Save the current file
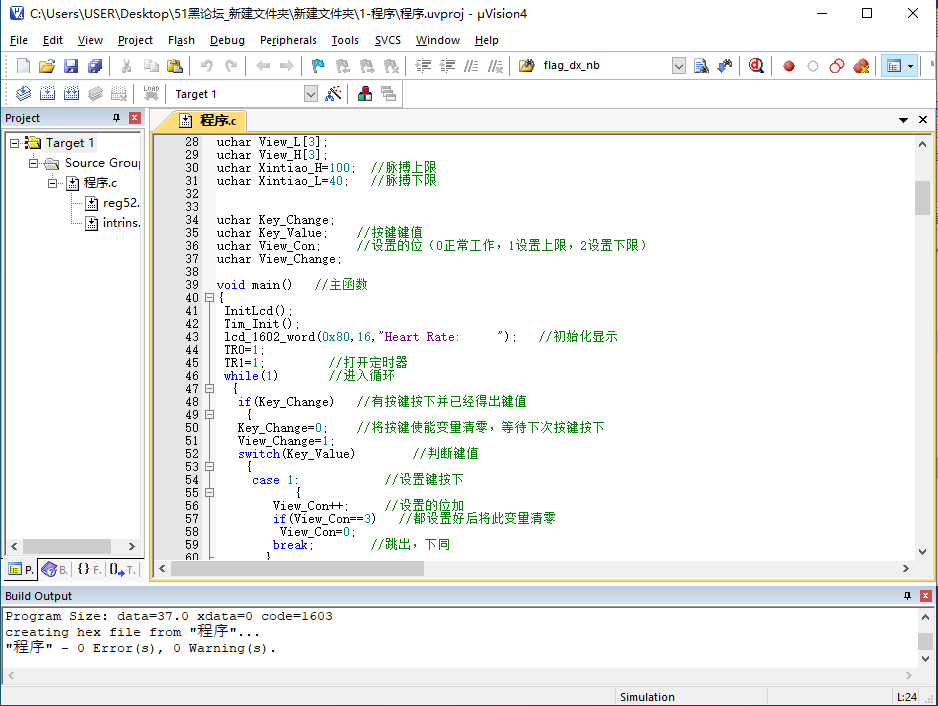938x706 pixels. pos(71,66)
